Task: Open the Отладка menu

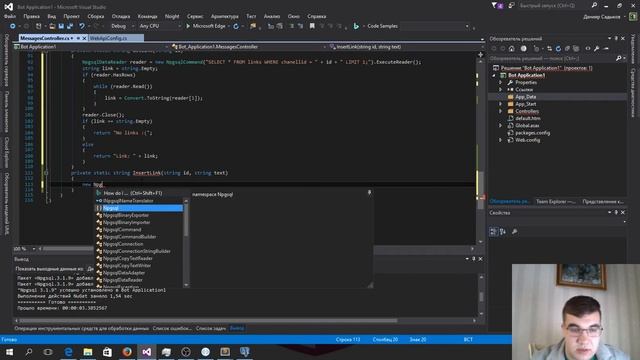Action: [121, 16]
